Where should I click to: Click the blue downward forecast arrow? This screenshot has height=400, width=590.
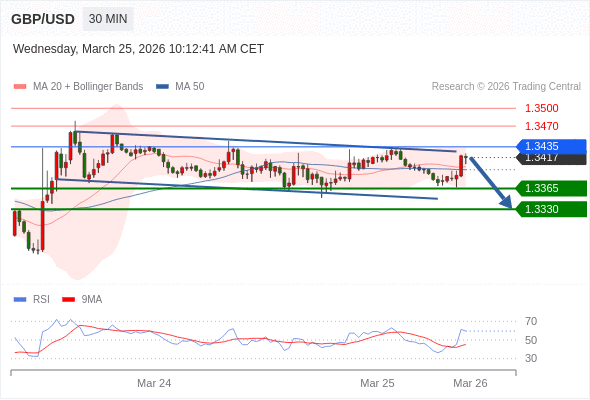[x=491, y=183]
